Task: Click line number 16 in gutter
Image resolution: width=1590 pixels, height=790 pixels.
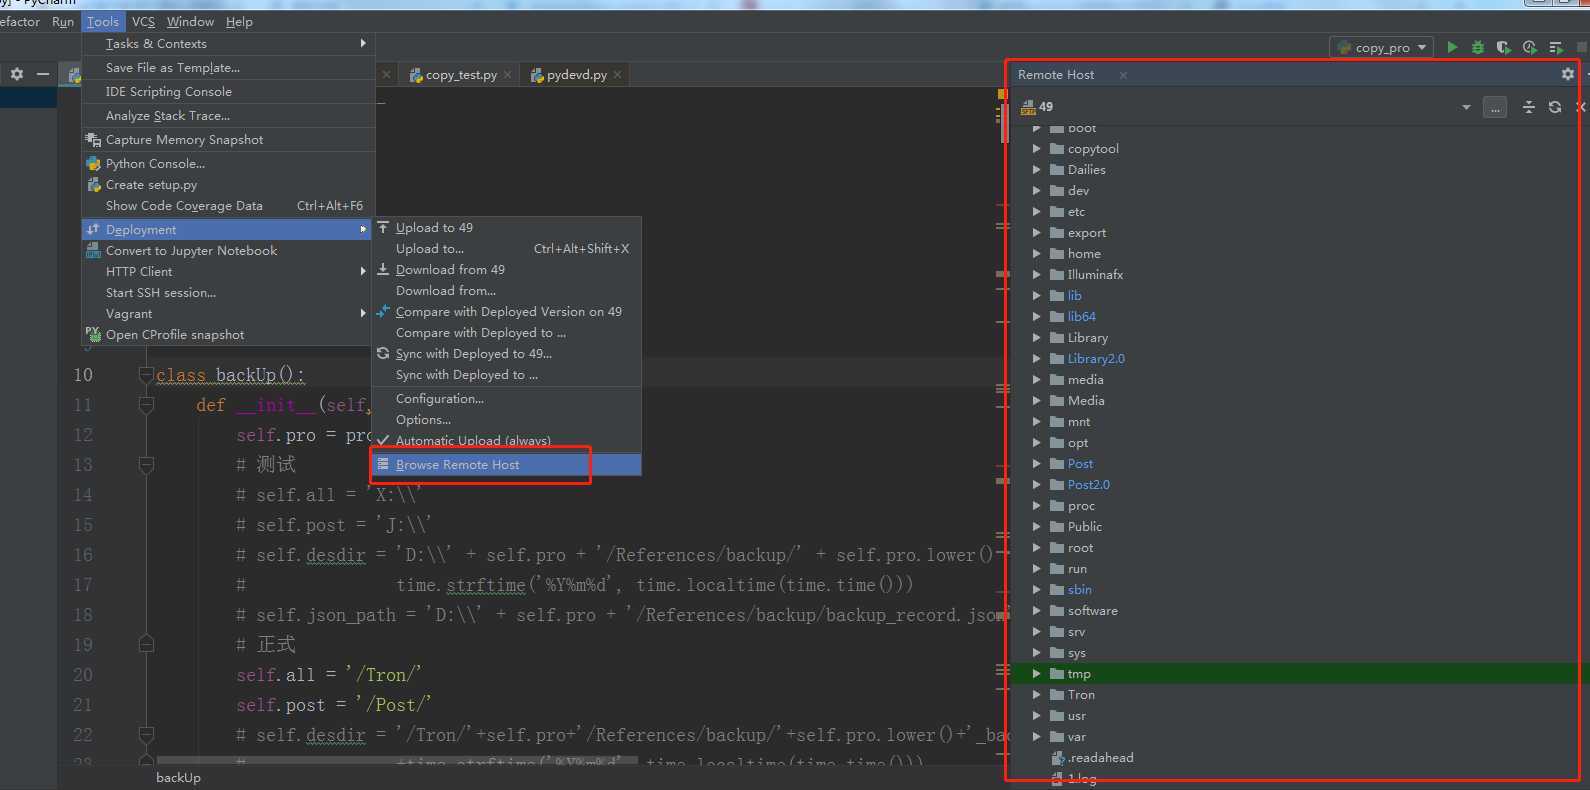Action: (83, 555)
